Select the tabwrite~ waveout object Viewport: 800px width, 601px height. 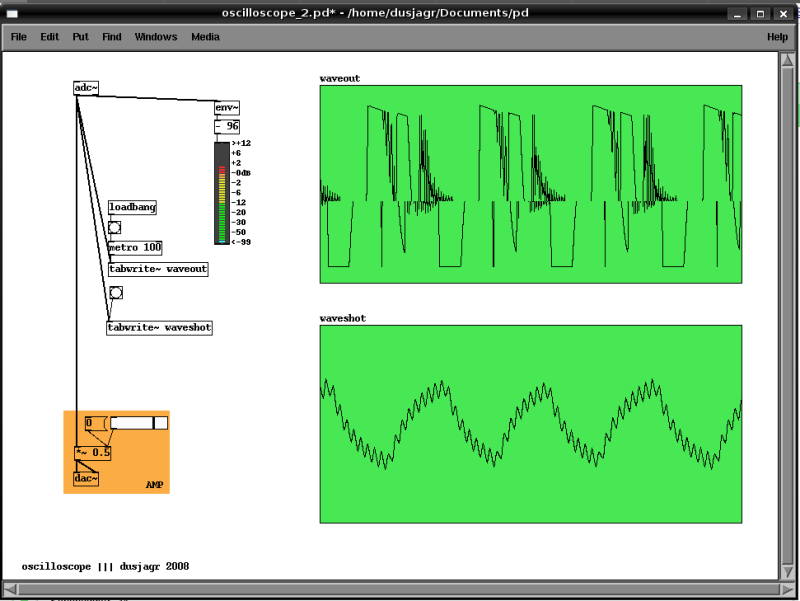158,269
